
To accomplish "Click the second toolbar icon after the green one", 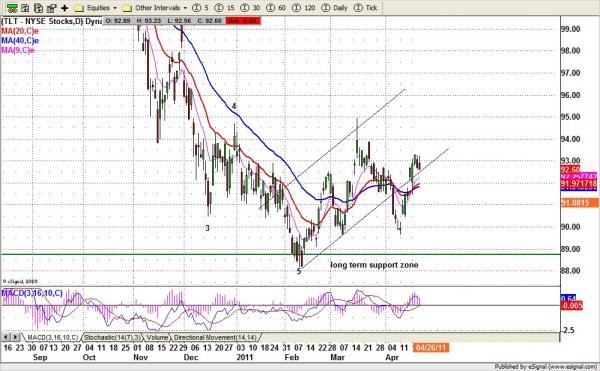I will pos(25,7).
